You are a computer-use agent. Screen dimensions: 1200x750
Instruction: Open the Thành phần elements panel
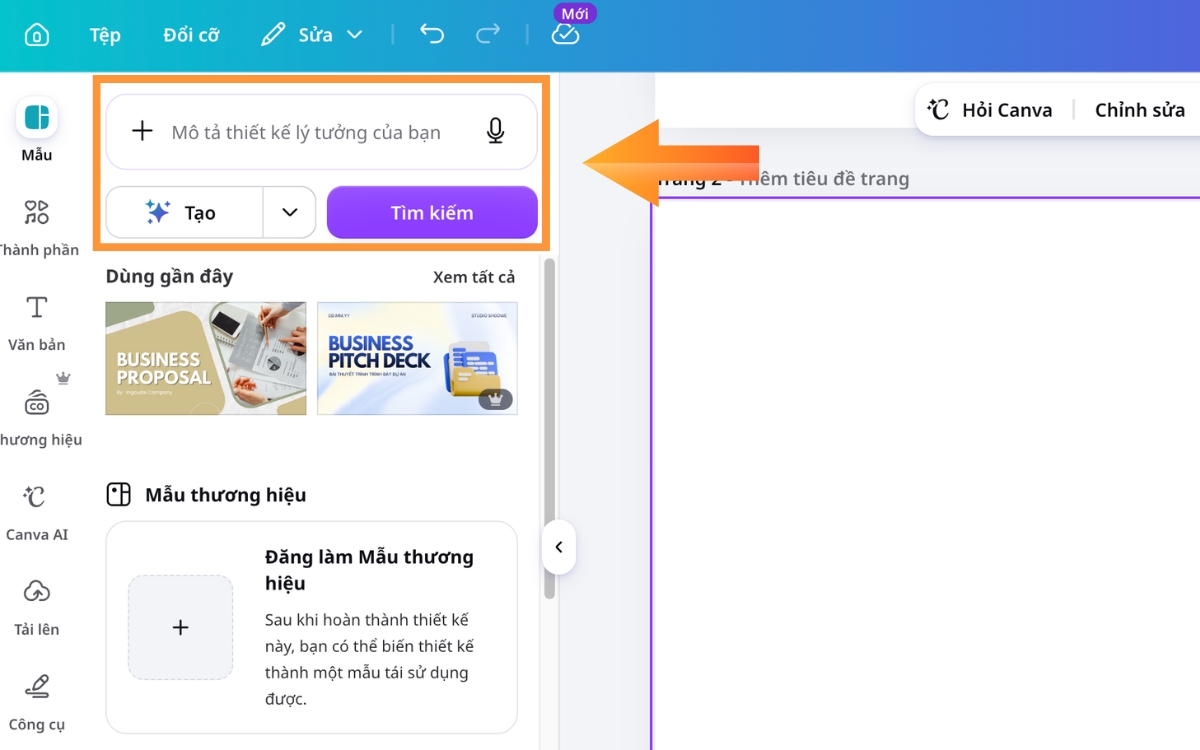(x=37, y=227)
